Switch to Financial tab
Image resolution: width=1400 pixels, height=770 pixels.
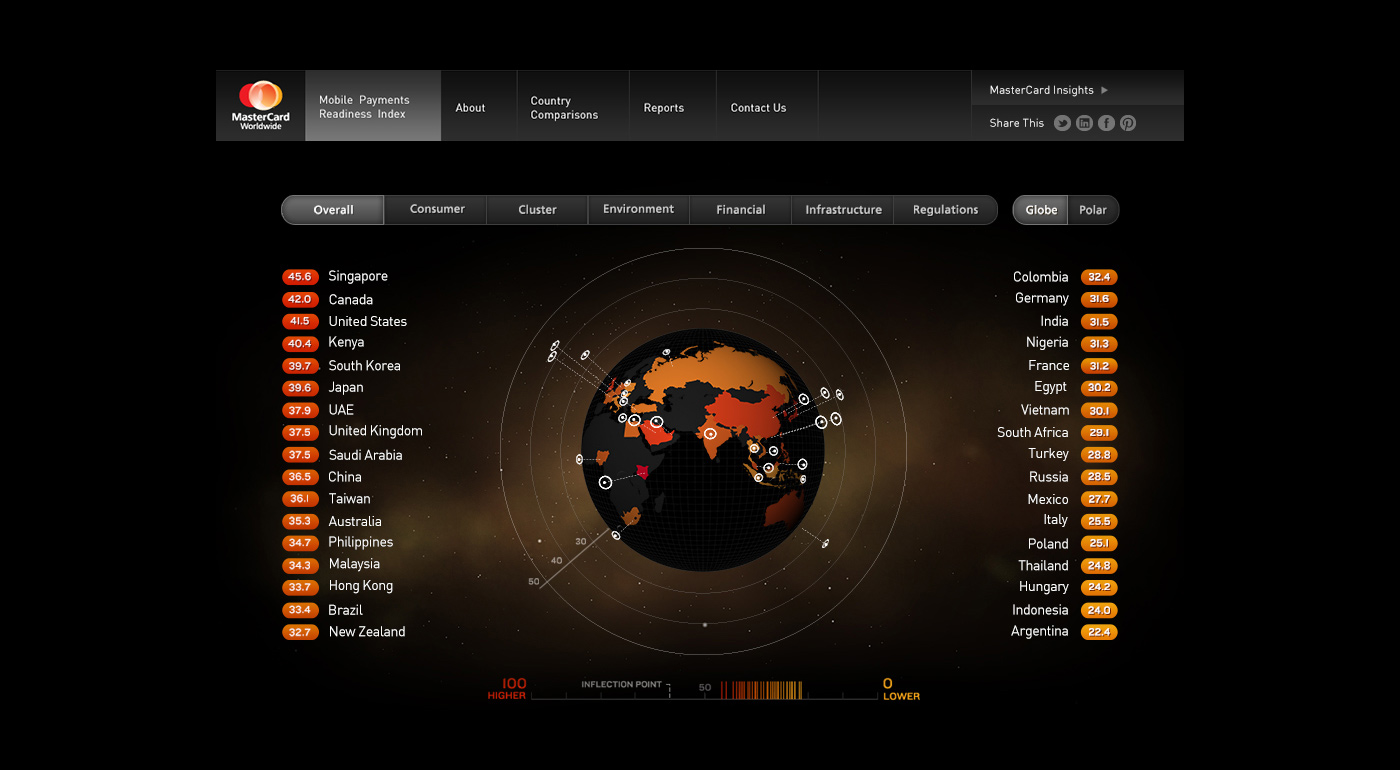[741, 210]
